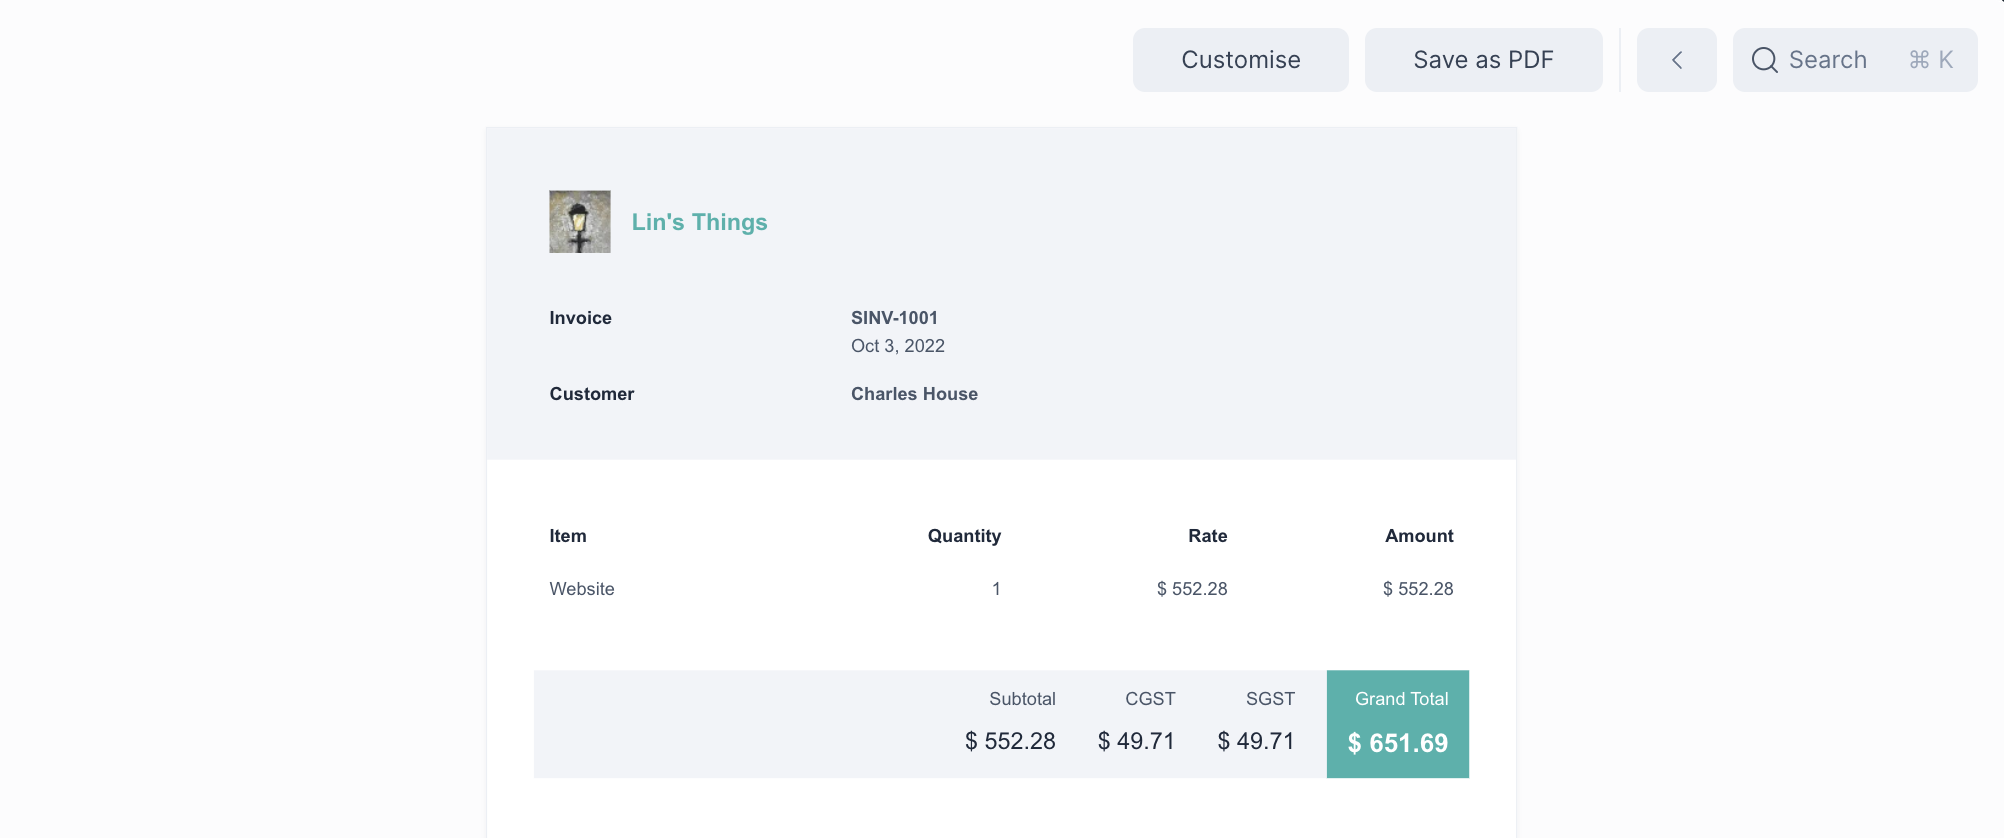Click the Lin's Things company name
The width and height of the screenshot is (2004, 838).
pyautogui.click(x=699, y=222)
